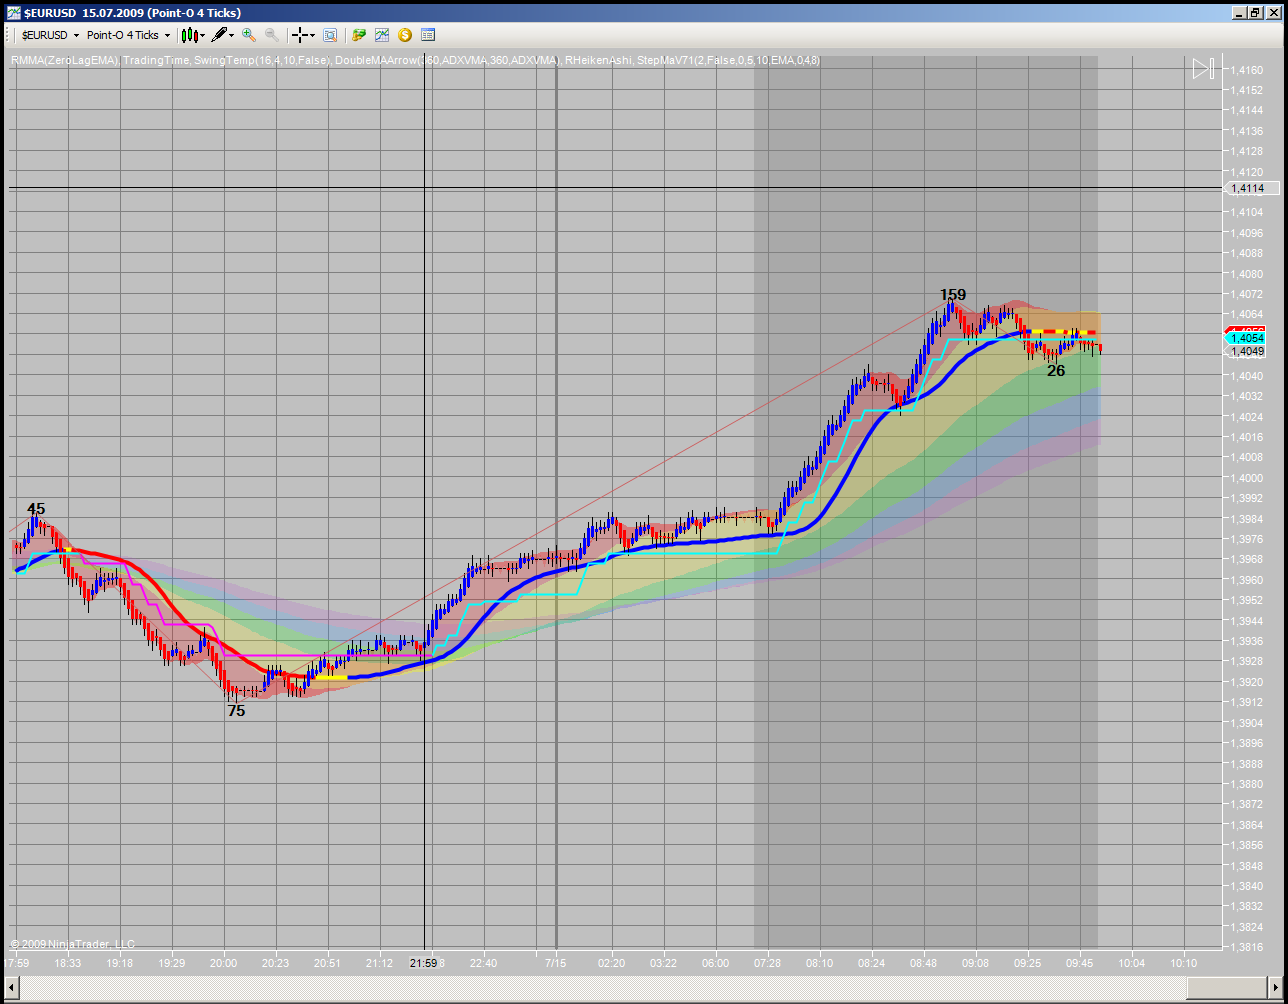Viewport: 1288px width, 1004px height.
Task: Click the 21:59 crosshair time marker
Action: (424, 963)
